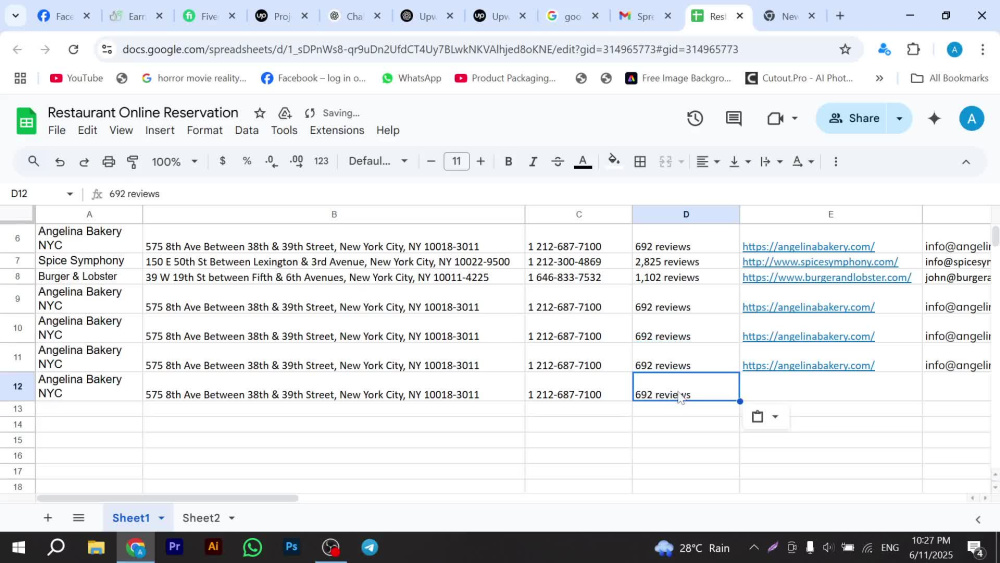Viewport: 1000px width, 563px height.
Task: Open the File menu
Action: 56,130
